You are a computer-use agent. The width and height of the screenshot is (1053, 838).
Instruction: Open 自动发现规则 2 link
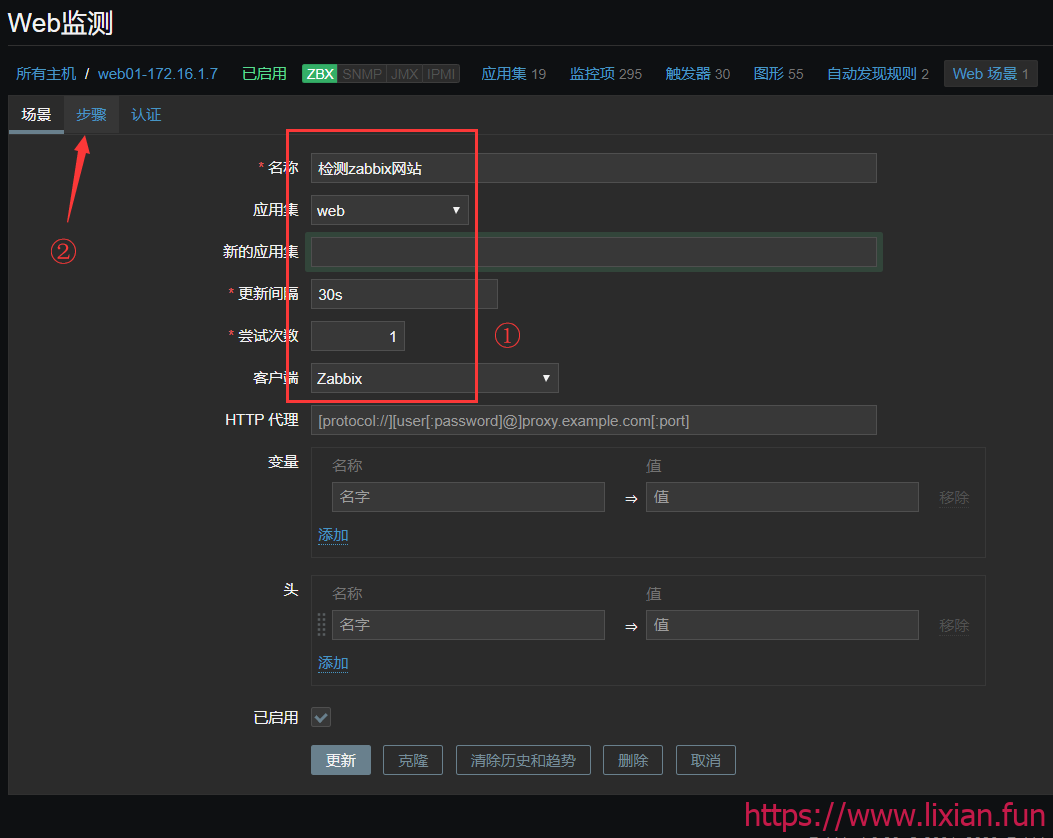click(878, 74)
